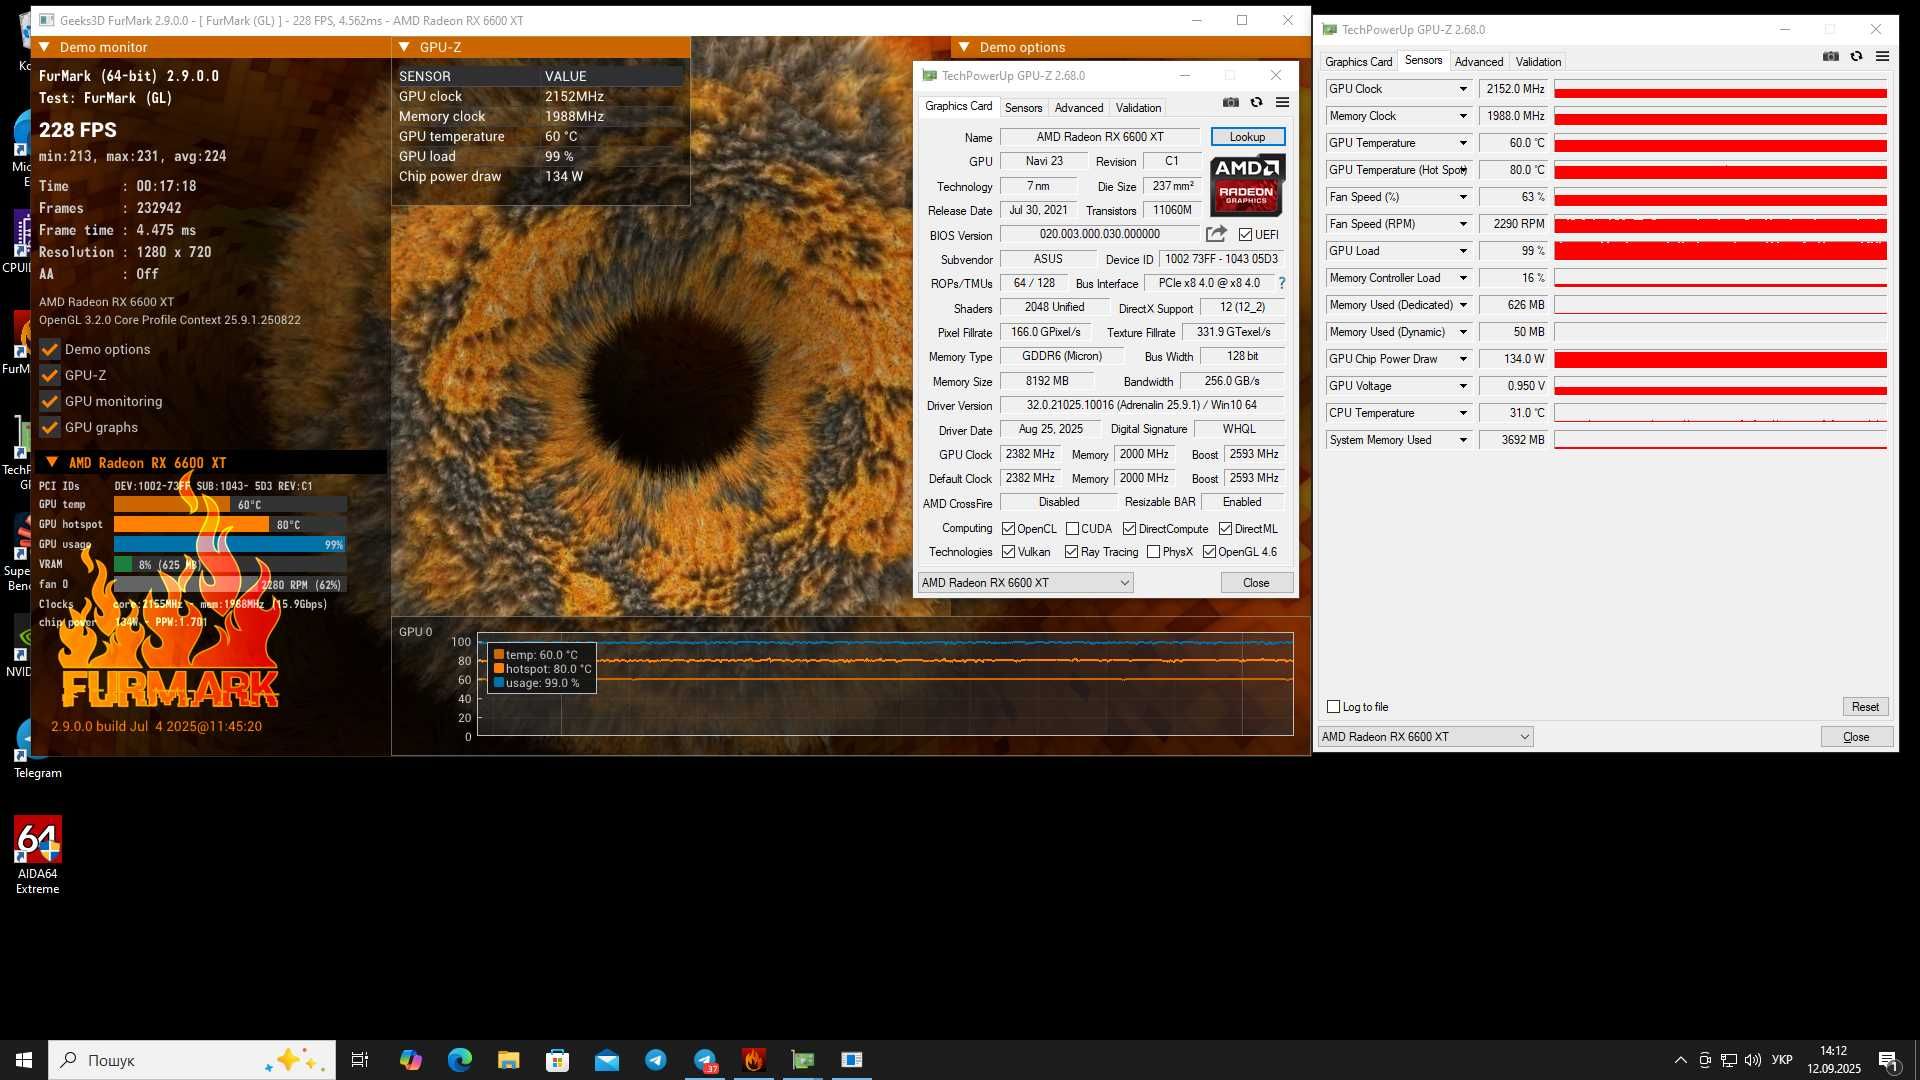This screenshot has height=1080, width=1920.
Task: Open Sensors tab in front GPU-Z window
Action: tap(1023, 108)
